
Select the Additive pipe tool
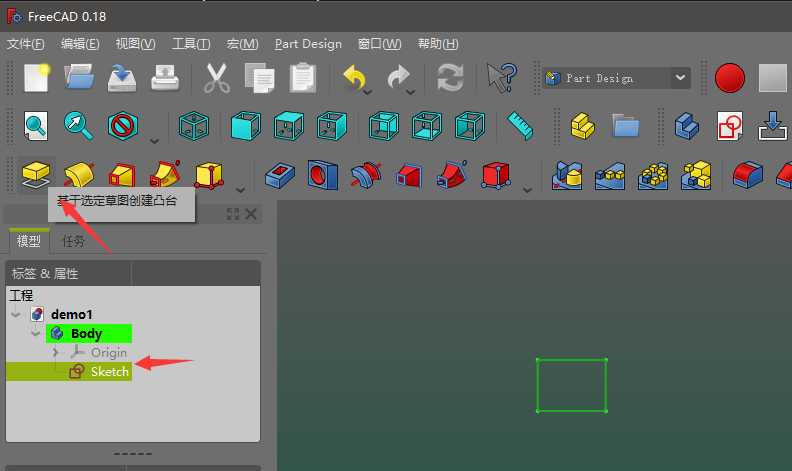[166, 175]
